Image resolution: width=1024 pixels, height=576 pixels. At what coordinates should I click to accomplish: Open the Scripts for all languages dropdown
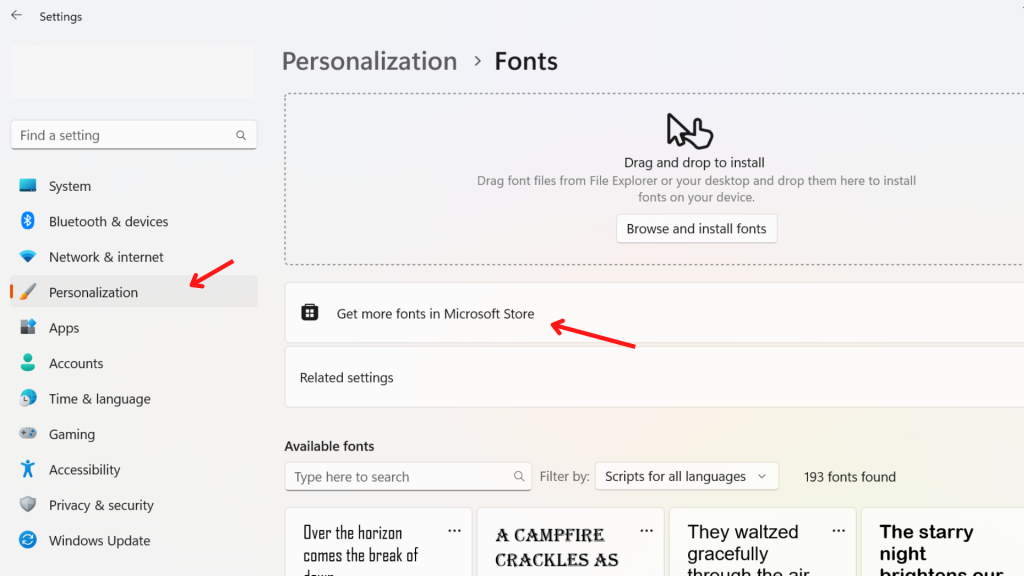(x=686, y=476)
